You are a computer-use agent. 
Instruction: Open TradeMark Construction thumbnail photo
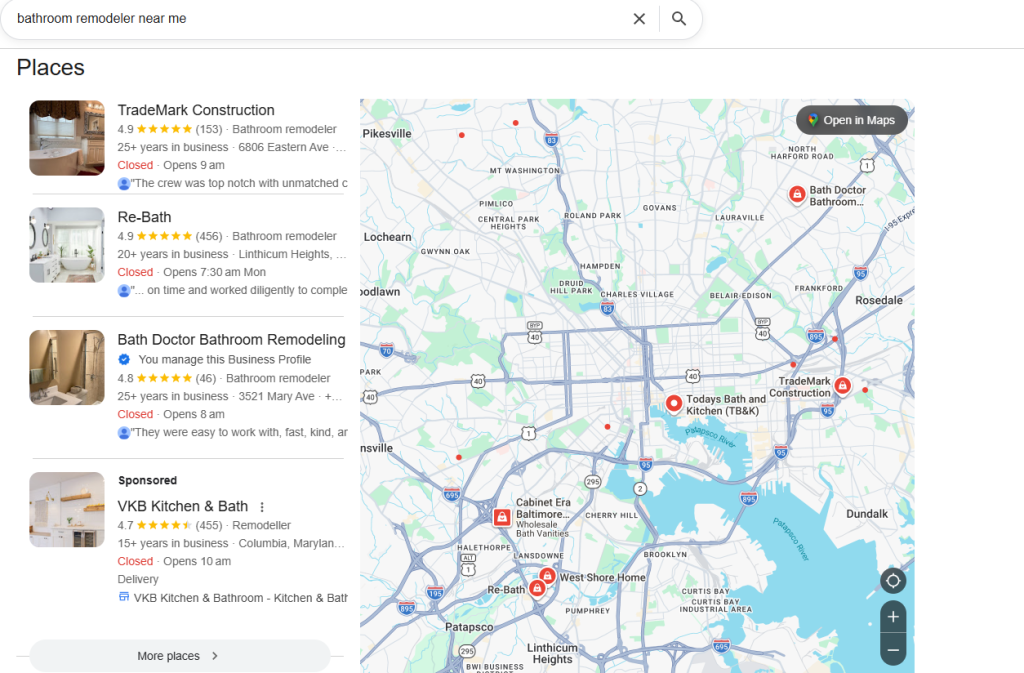tap(67, 138)
